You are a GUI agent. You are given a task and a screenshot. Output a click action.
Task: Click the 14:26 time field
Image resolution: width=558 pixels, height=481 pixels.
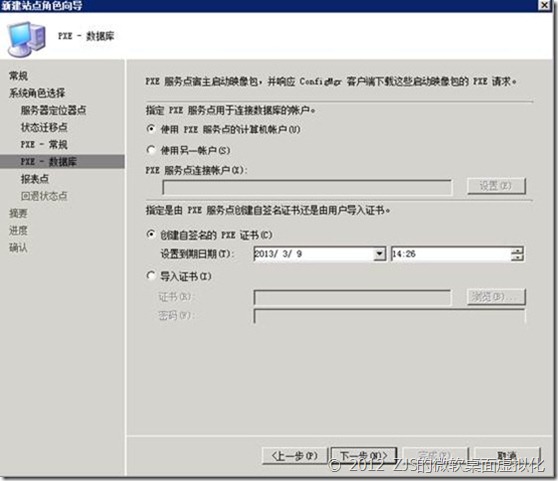tap(451, 254)
